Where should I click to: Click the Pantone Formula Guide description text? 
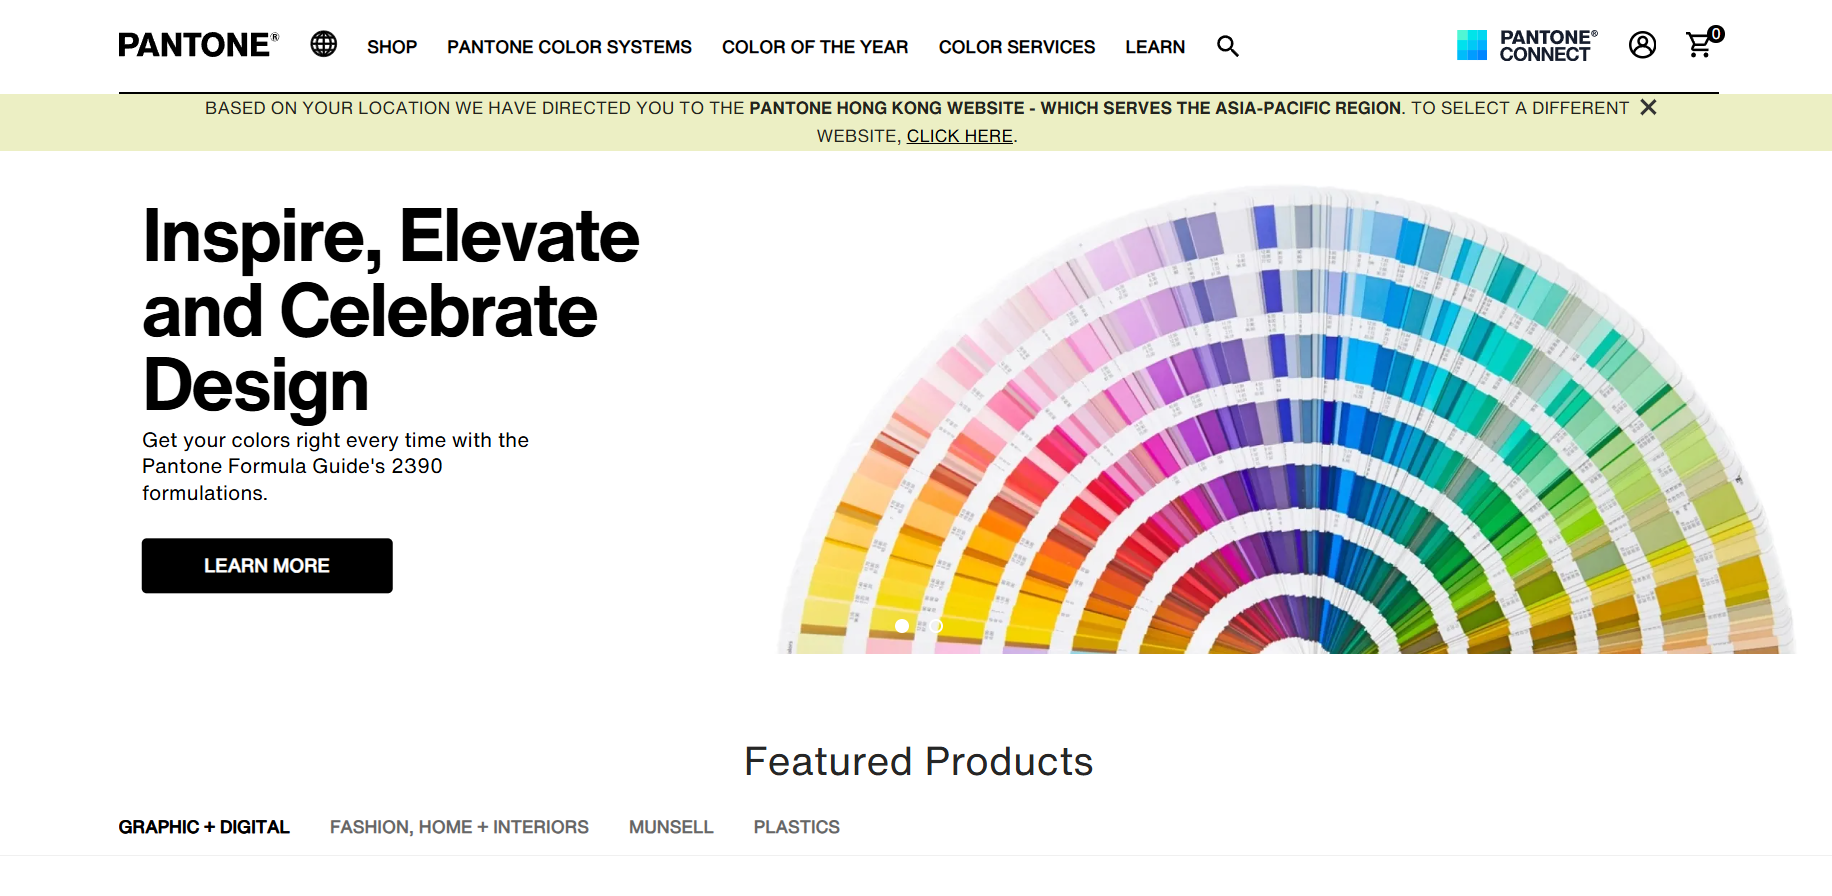click(x=336, y=466)
